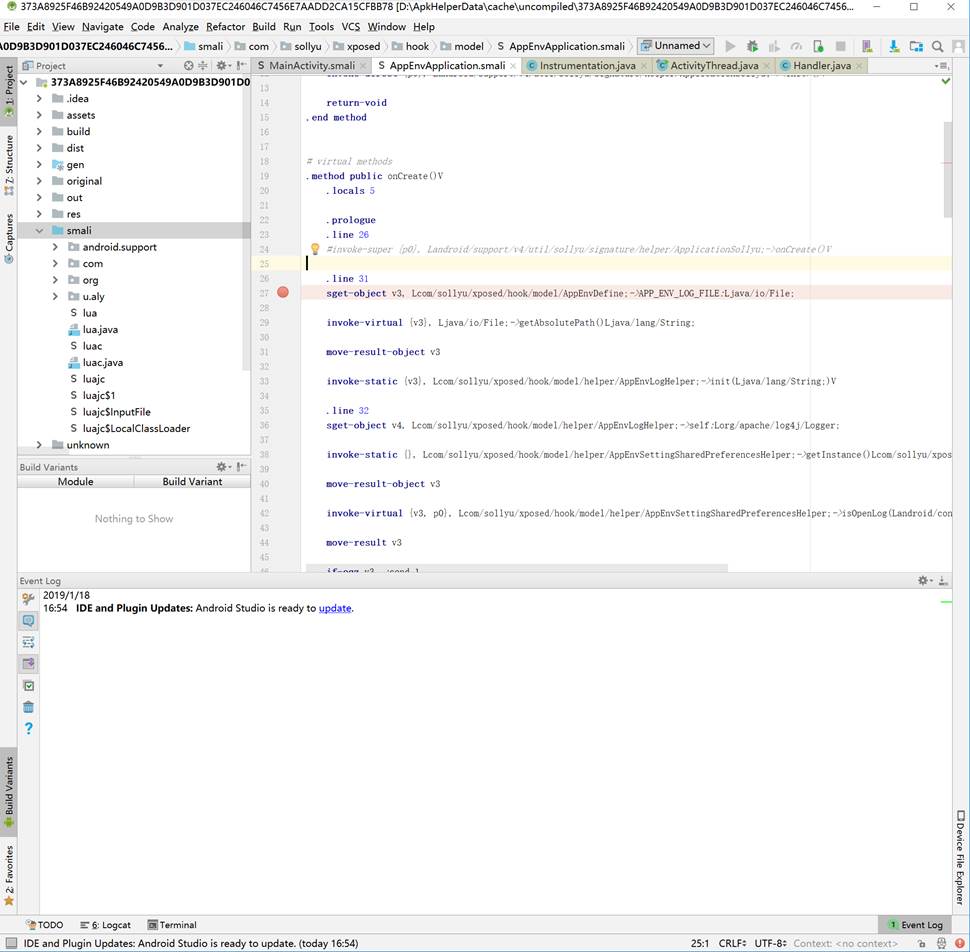Toggle soft-wrap button in Event Log
Image resolution: width=970 pixels, height=952 pixels.
(28, 642)
